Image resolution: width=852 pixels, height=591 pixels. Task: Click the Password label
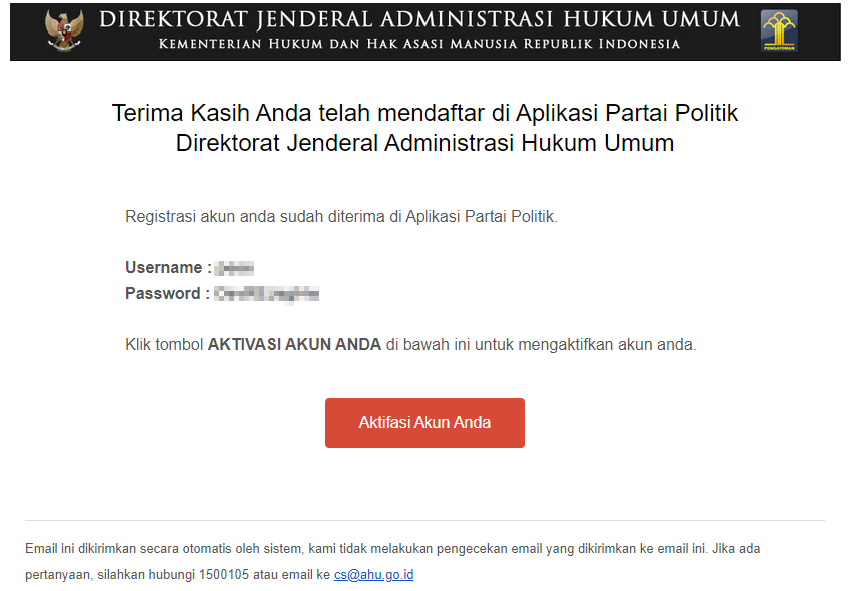167,293
